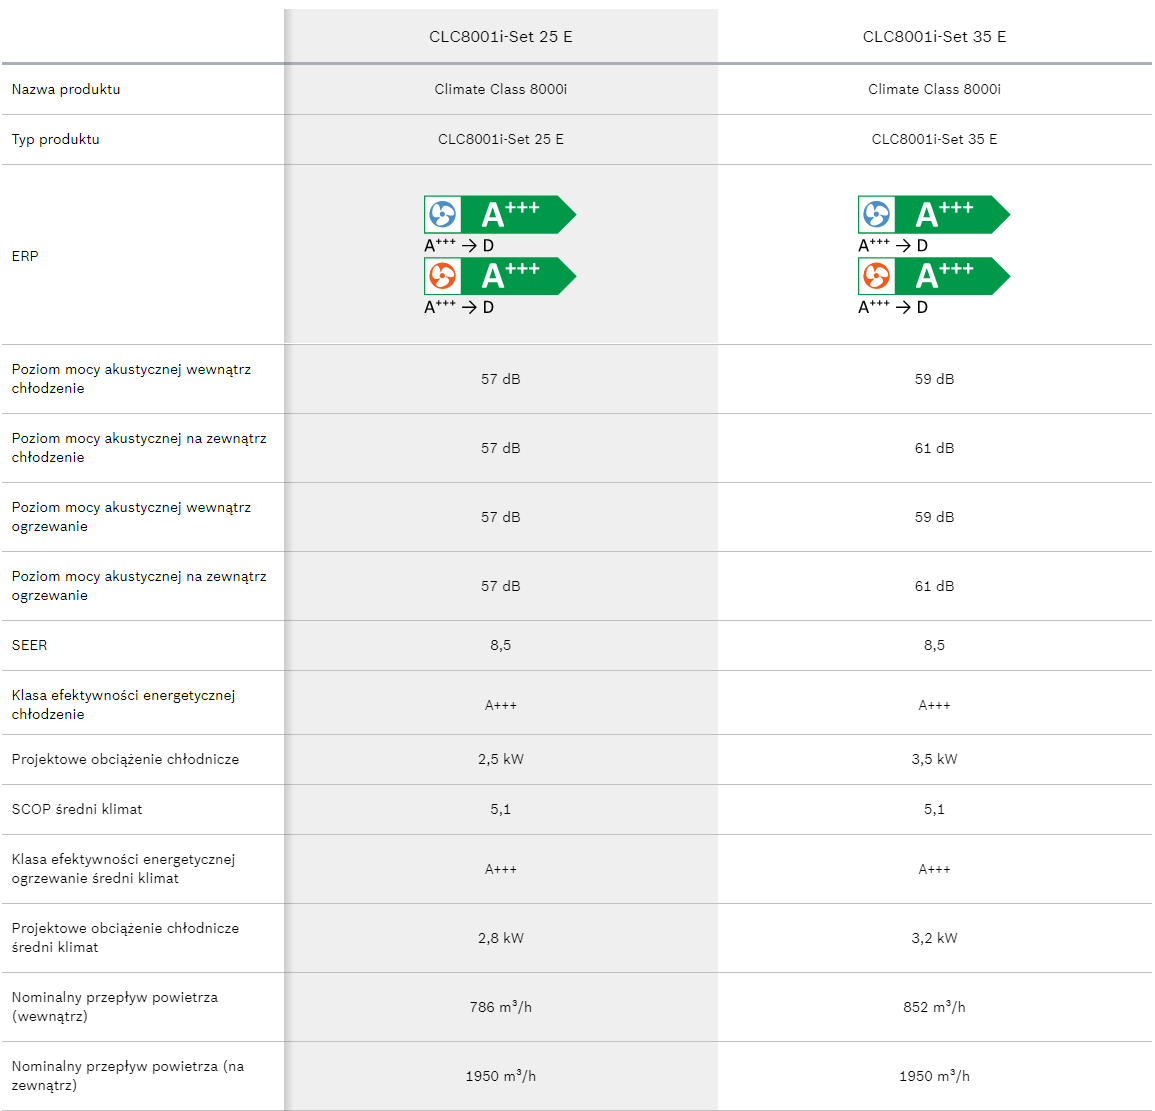Select the 852 m³/h value
This screenshot has height=1111, width=1155.
point(935,1006)
